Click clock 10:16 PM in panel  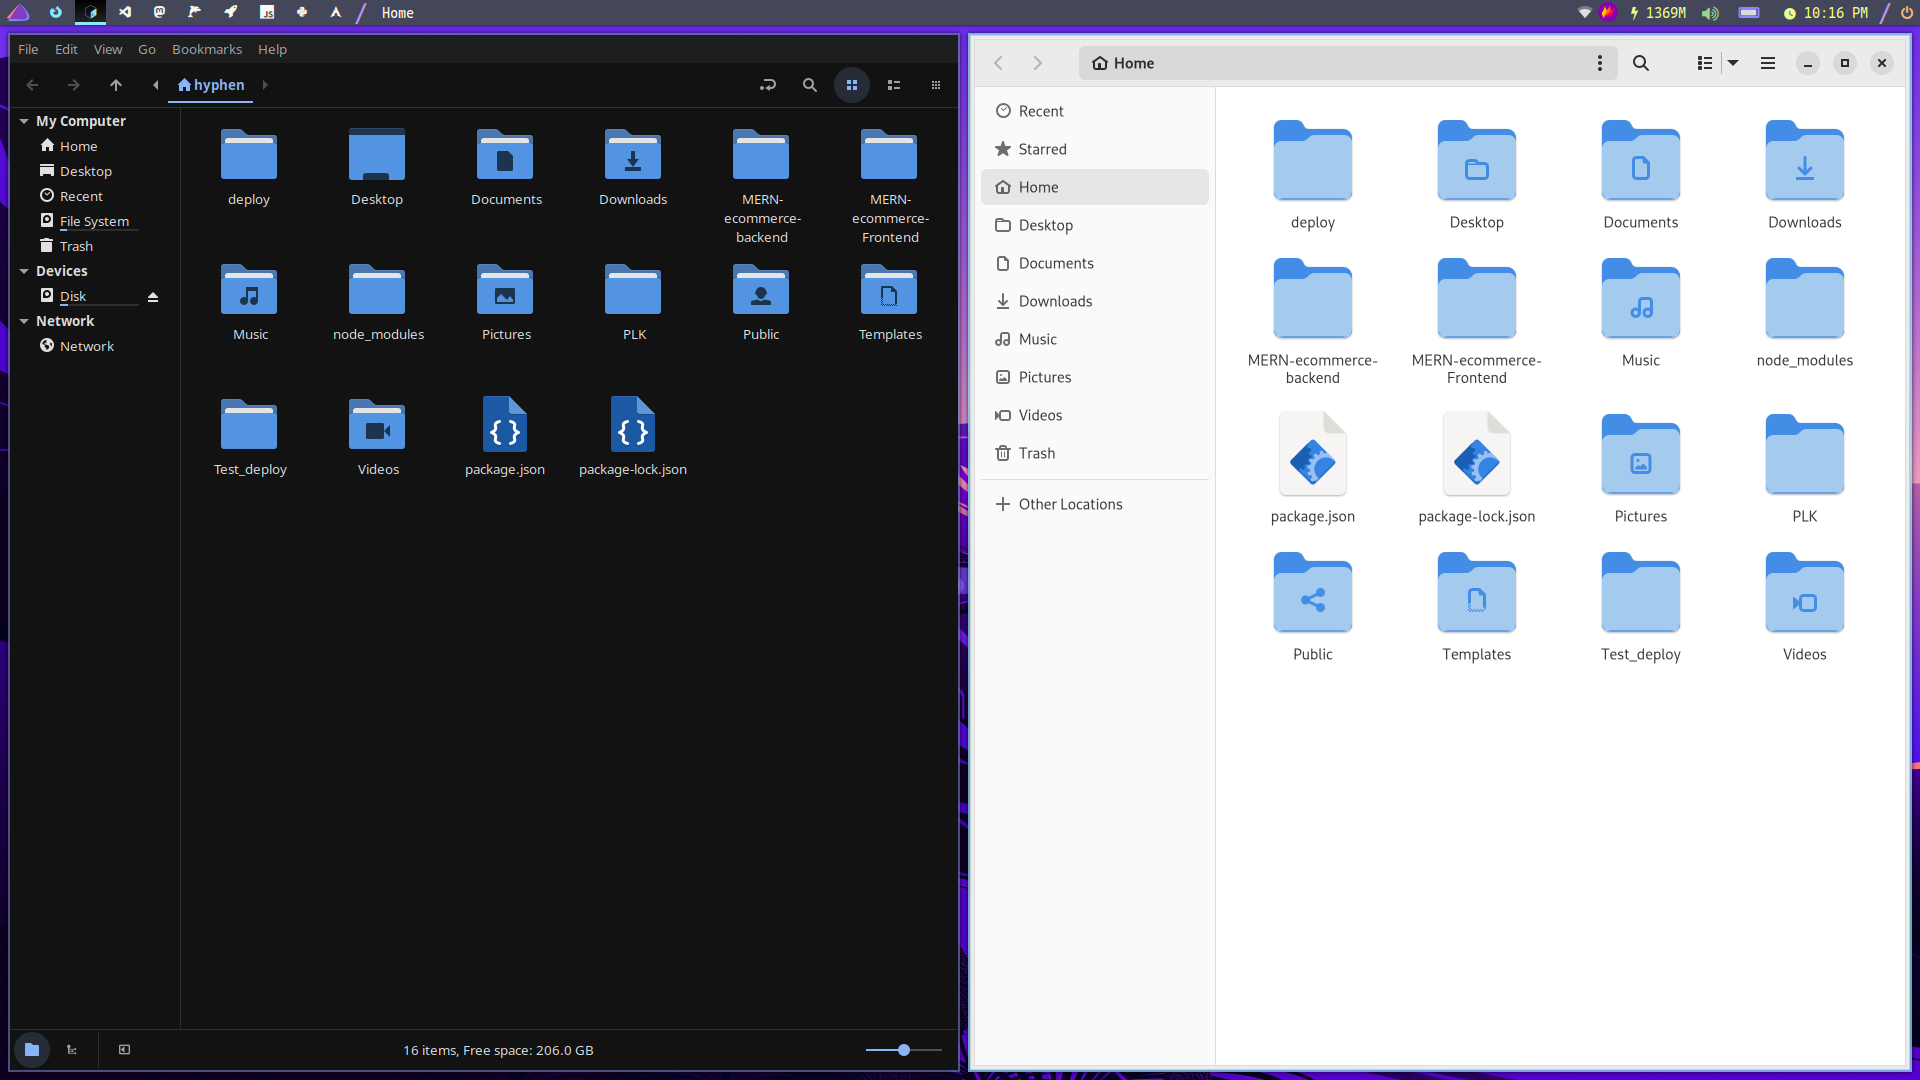point(1825,13)
